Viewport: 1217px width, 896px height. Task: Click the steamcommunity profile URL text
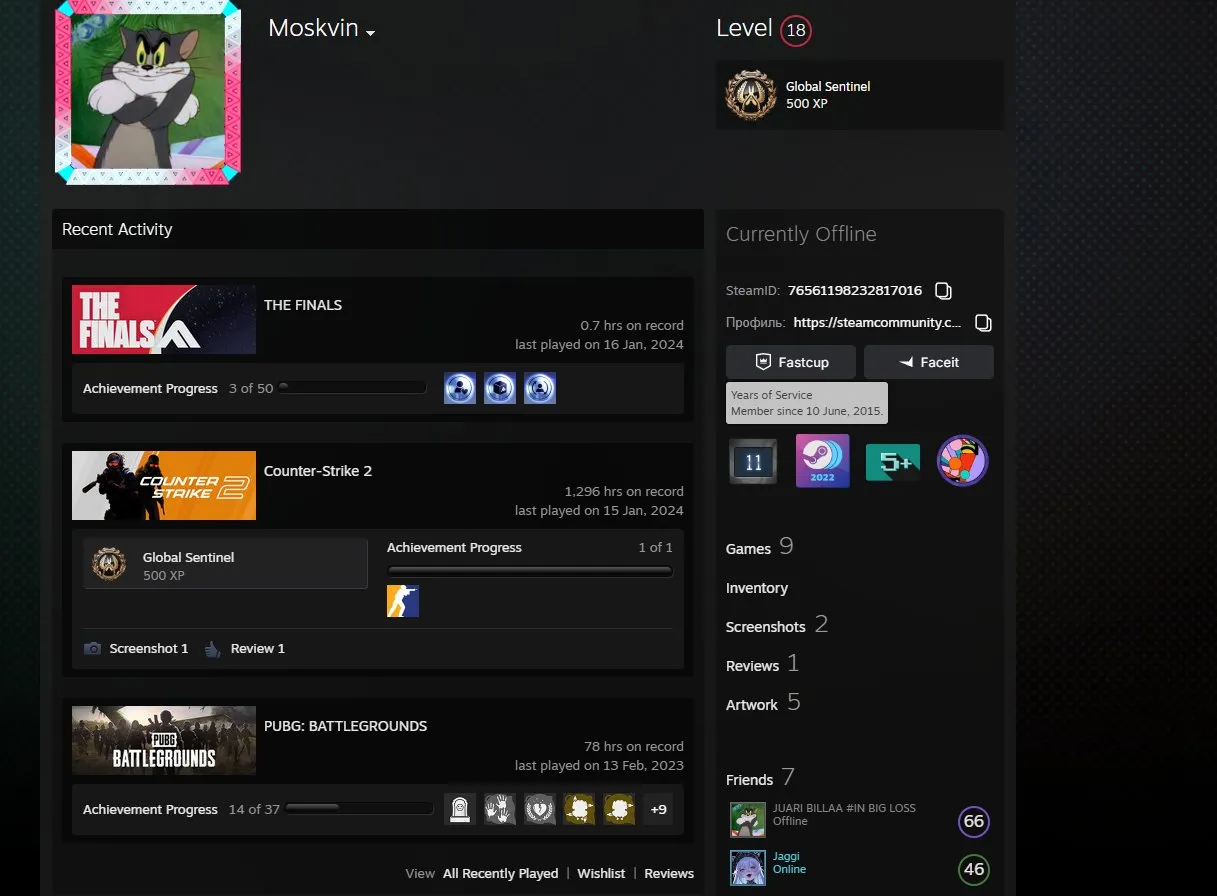(877, 322)
